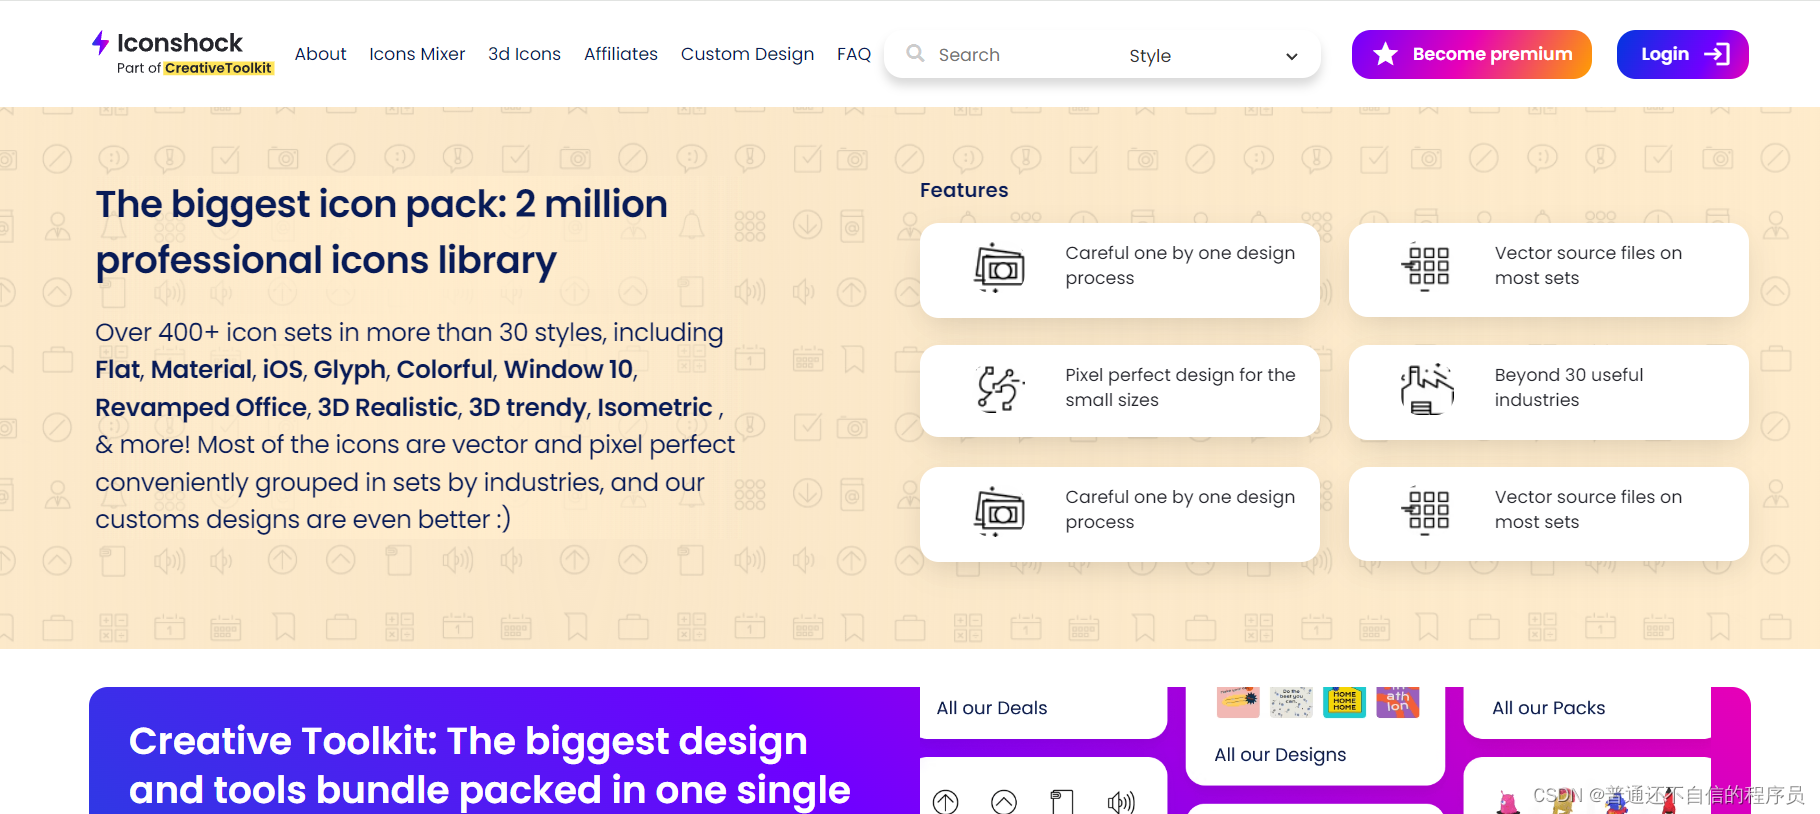The image size is (1820, 814).
Task: Open the purple and orange design thumbnail
Action: [x=1397, y=702]
